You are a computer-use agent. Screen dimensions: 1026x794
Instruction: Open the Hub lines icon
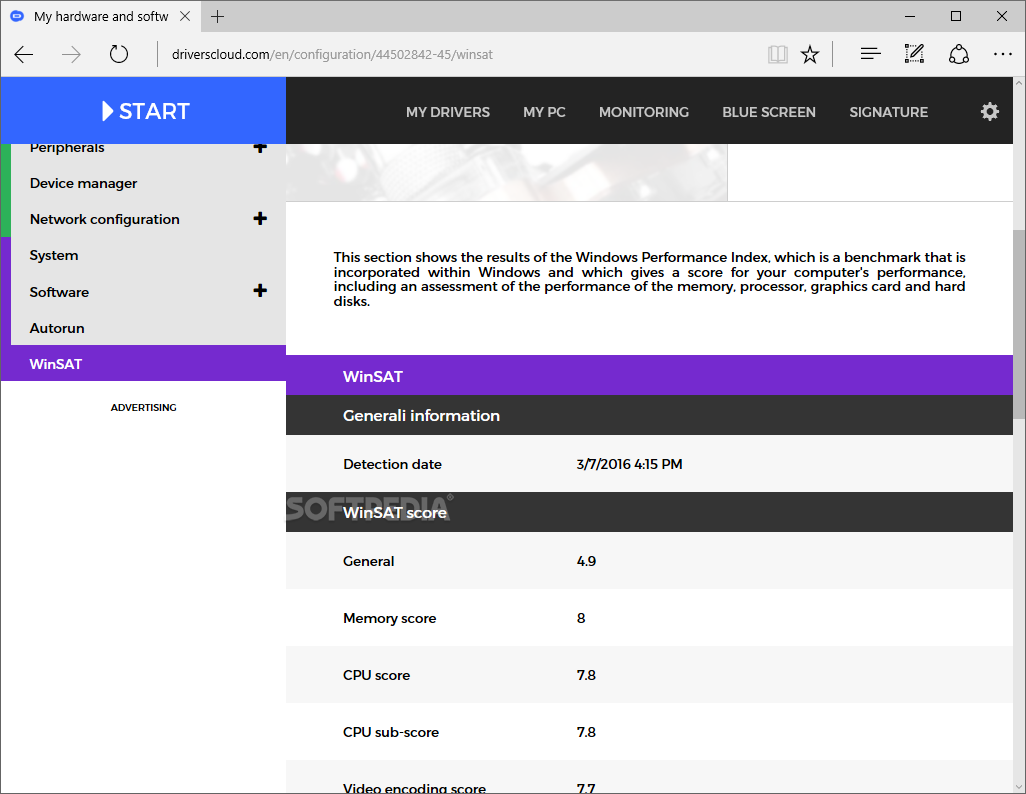tap(870, 54)
